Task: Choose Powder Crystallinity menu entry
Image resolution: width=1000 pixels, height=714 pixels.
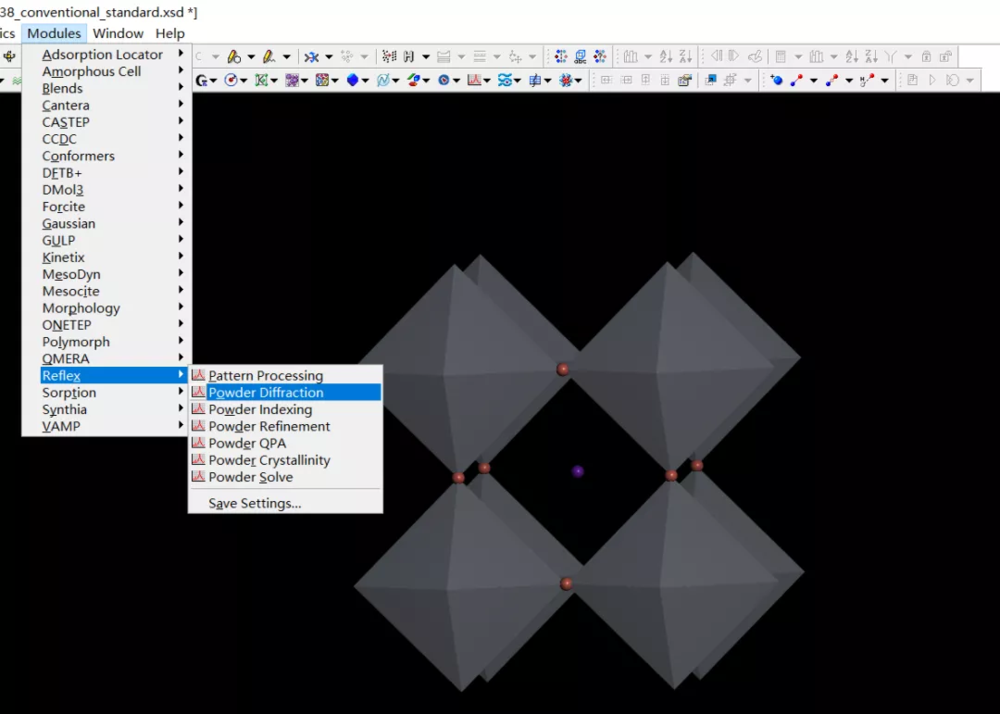Action: [285, 460]
